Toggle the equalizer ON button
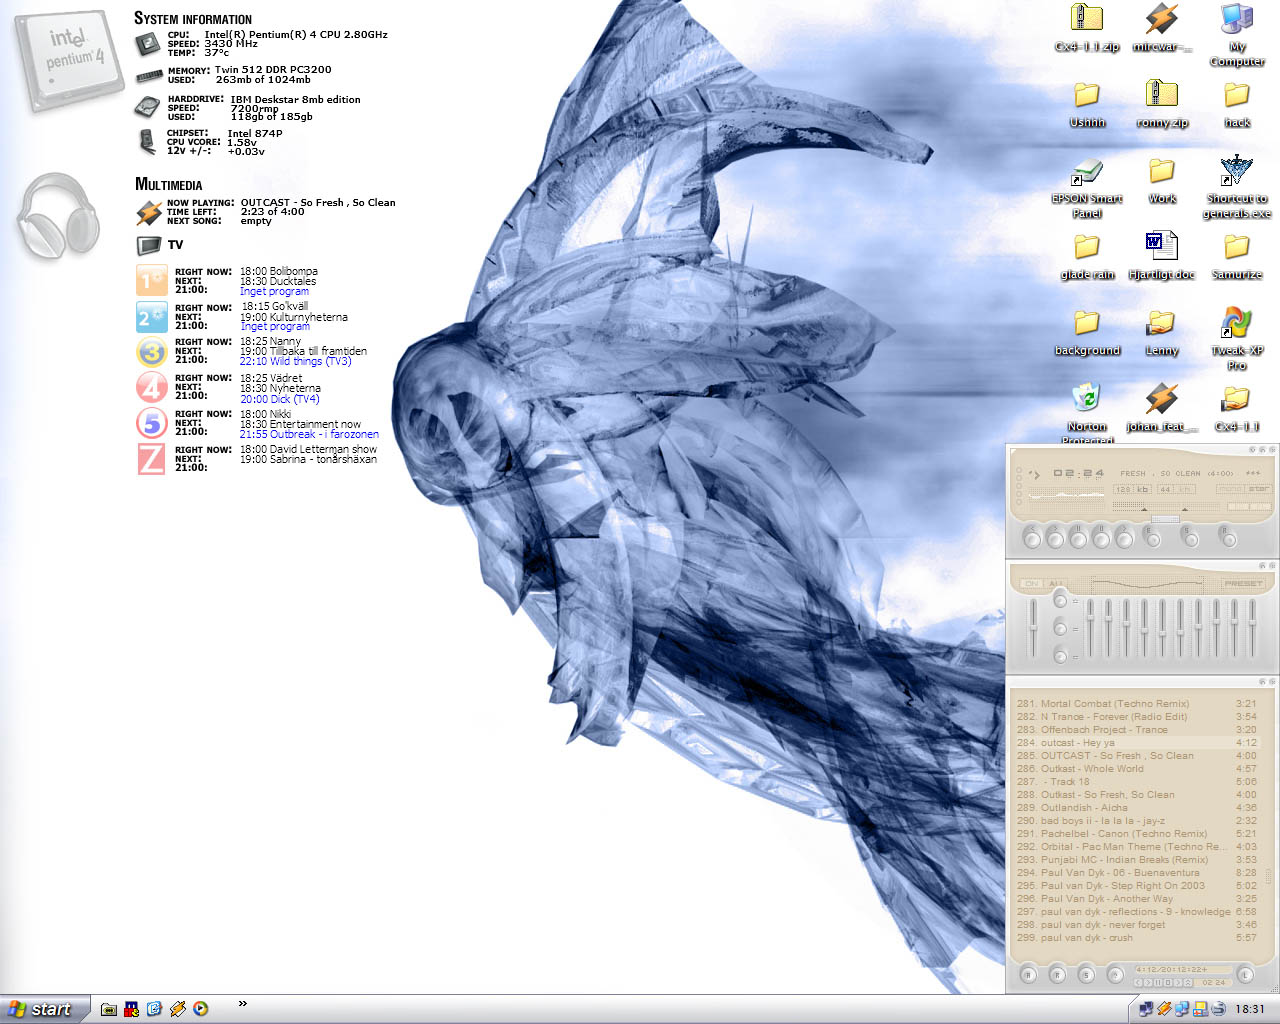Image resolution: width=1280 pixels, height=1024 pixels. pos(1031,583)
